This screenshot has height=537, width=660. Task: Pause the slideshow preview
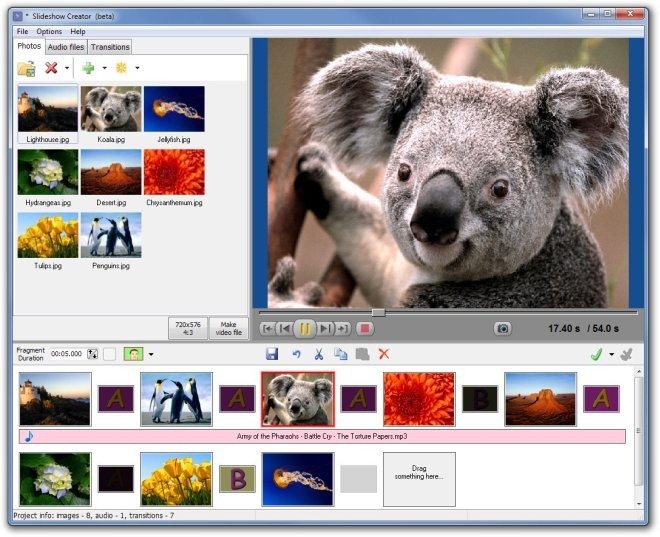point(305,329)
